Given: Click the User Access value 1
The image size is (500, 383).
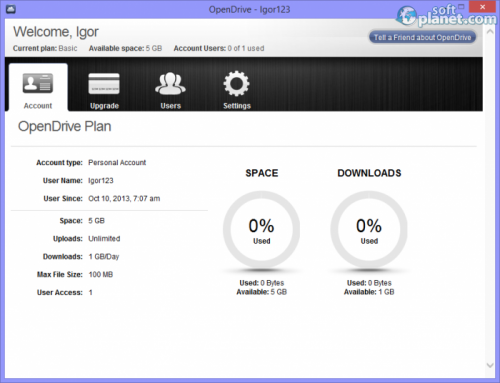Looking at the screenshot, I should click(x=90, y=293).
